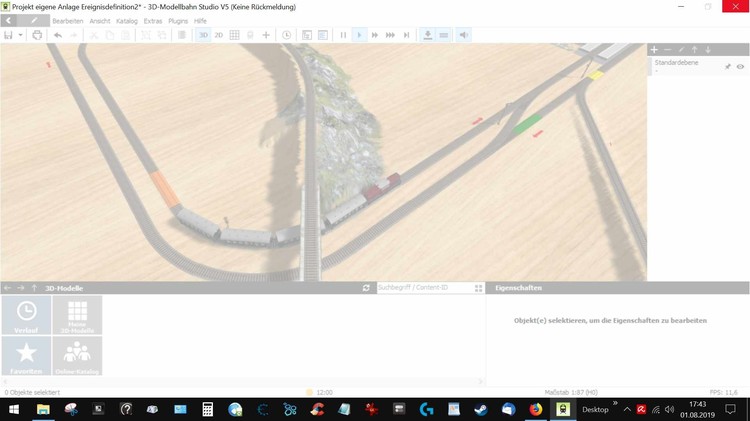Switch to 3D view mode
750x421 pixels.
[x=203, y=35]
